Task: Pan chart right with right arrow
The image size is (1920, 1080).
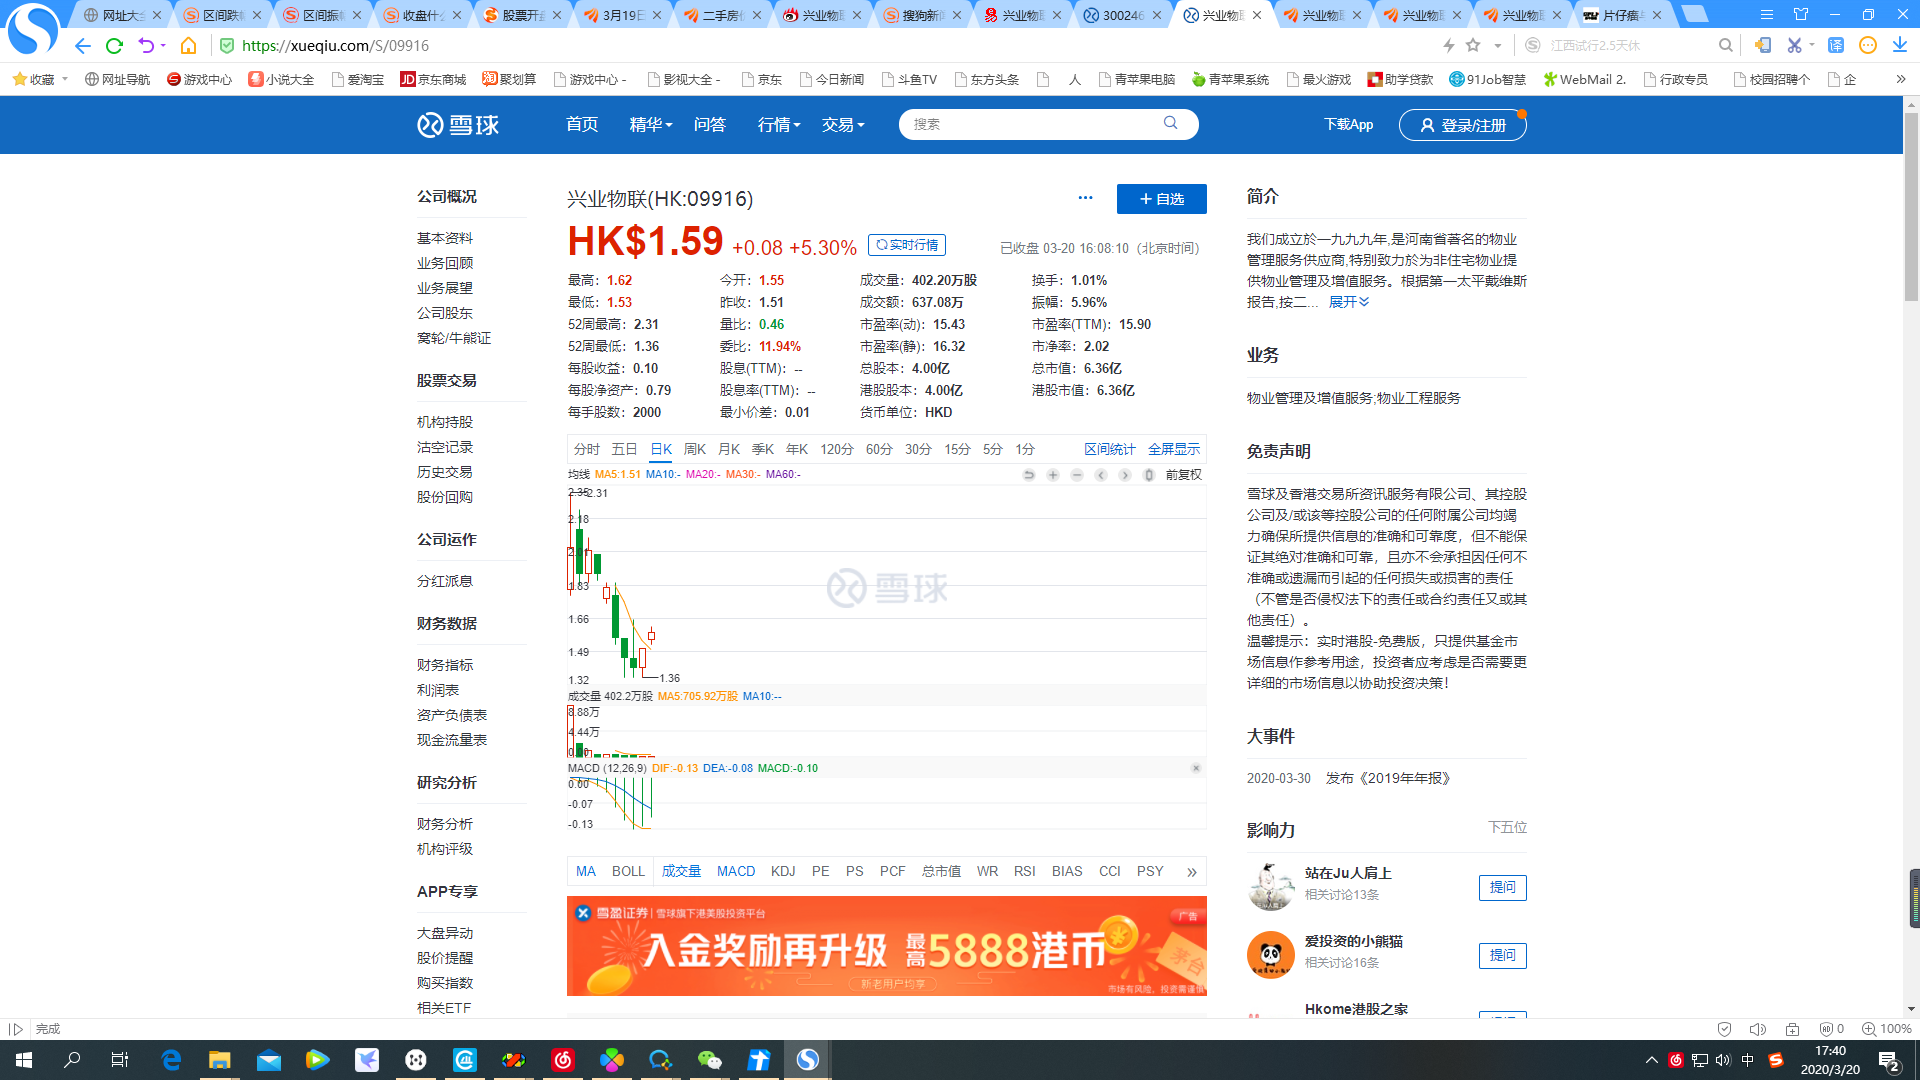Action: 1125,475
